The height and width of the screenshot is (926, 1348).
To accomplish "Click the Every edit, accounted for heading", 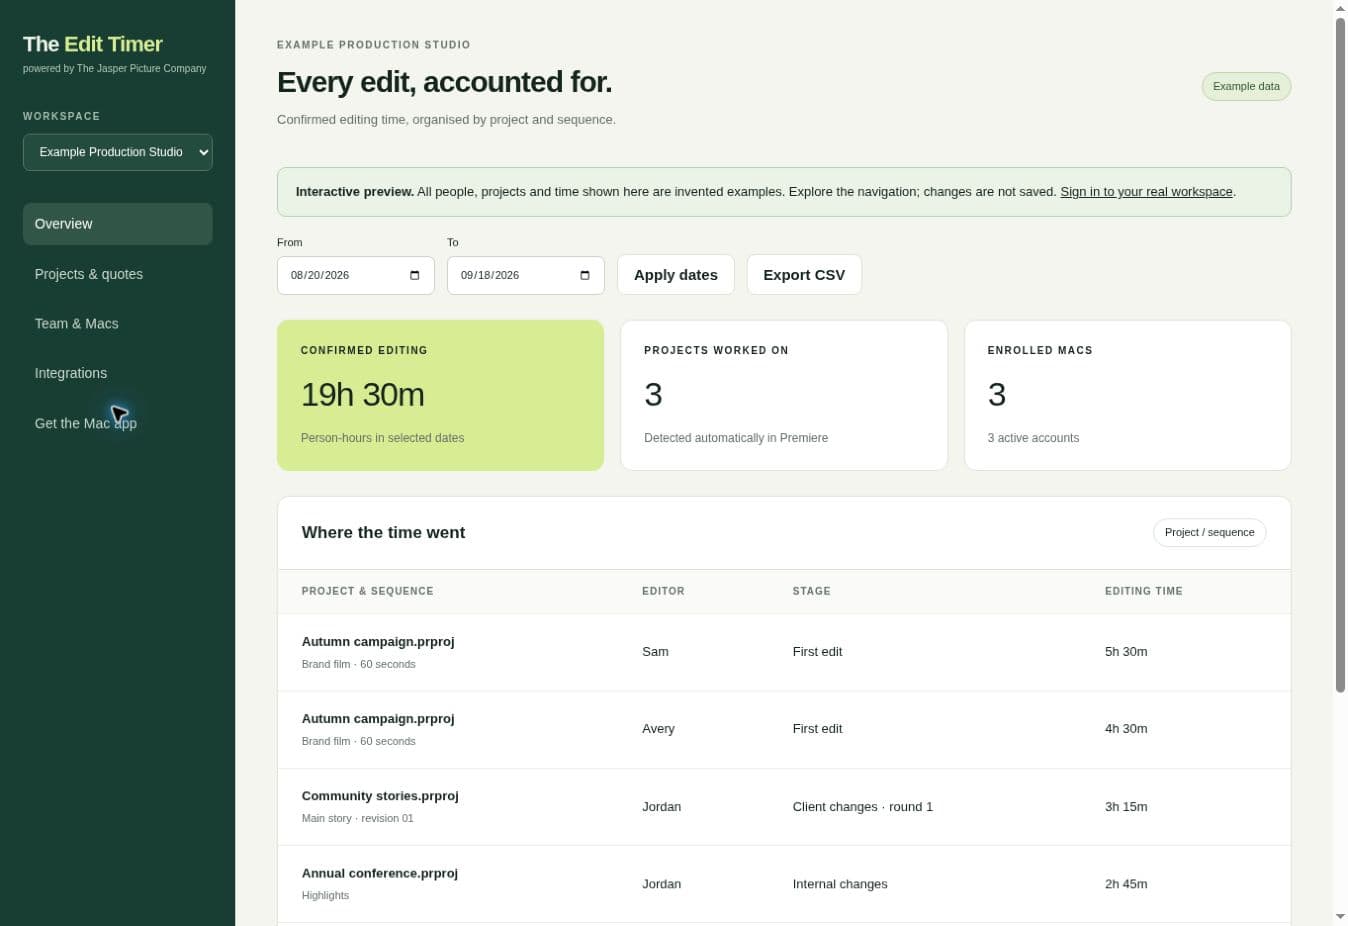I will tap(444, 82).
